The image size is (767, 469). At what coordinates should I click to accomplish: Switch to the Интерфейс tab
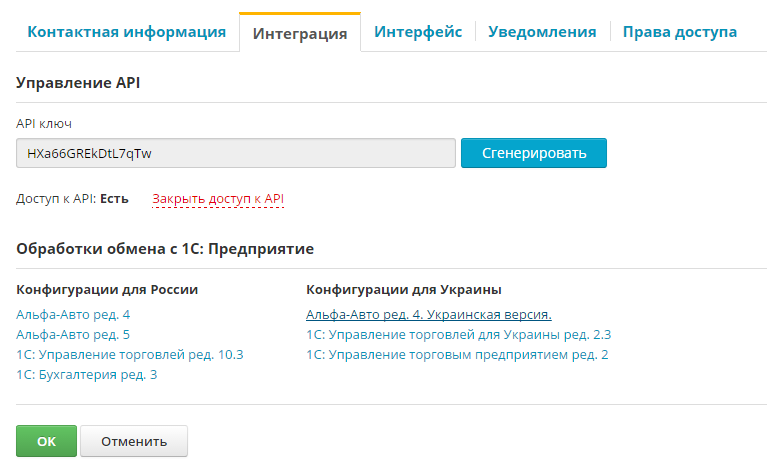tap(417, 32)
